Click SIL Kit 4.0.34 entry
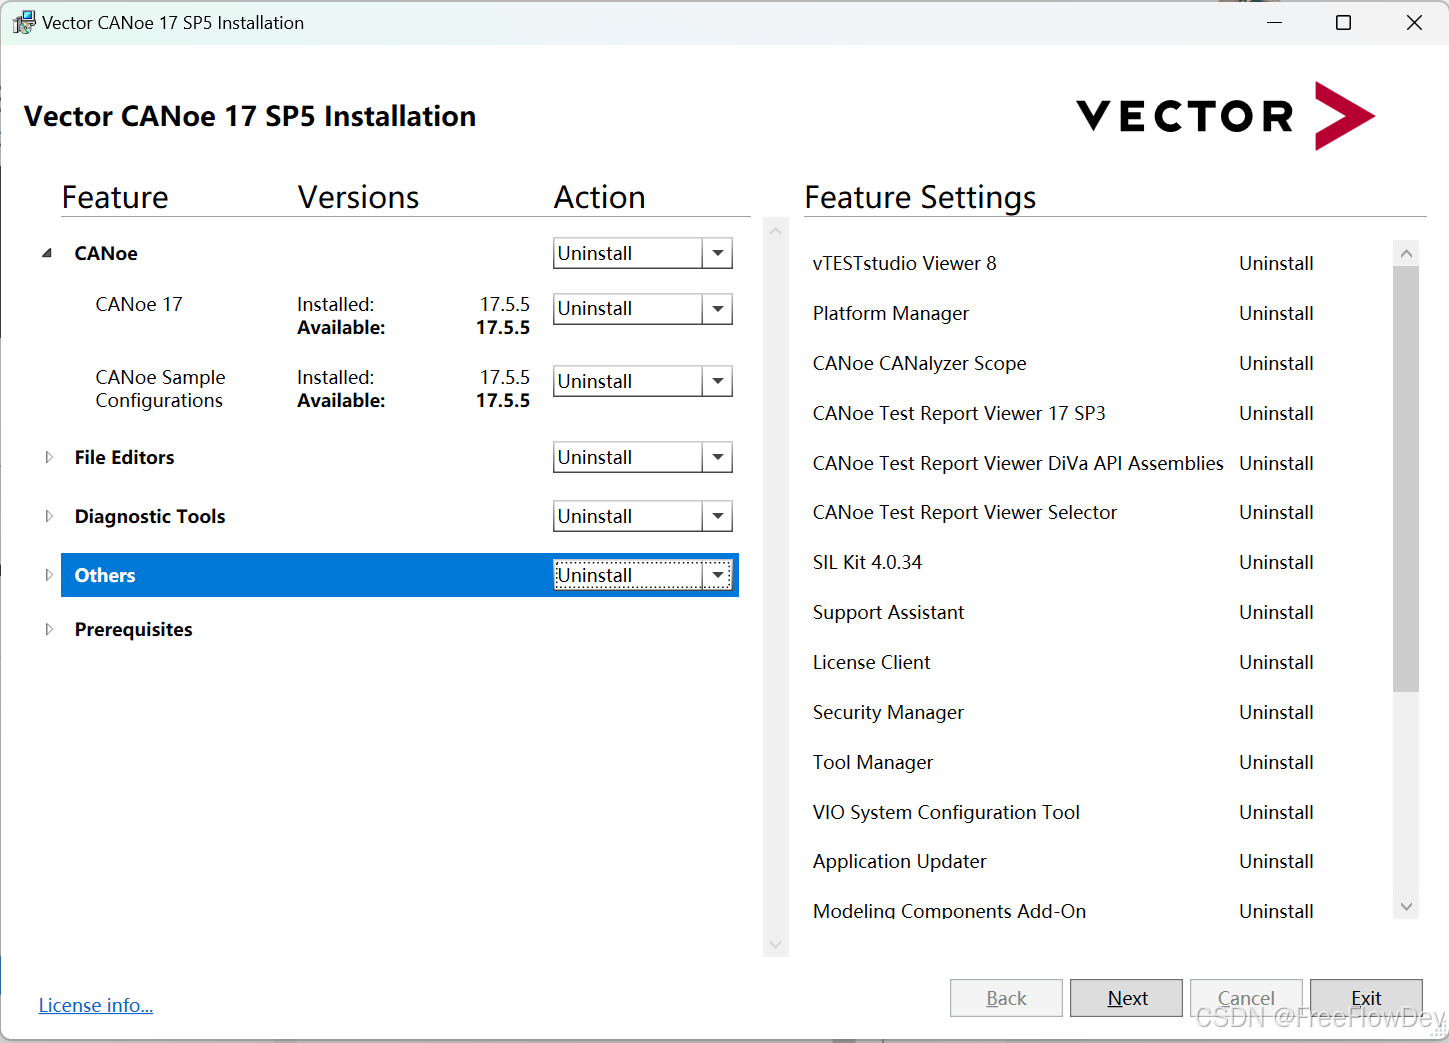The image size is (1449, 1043). pyautogui.click(x=867, y=562)
